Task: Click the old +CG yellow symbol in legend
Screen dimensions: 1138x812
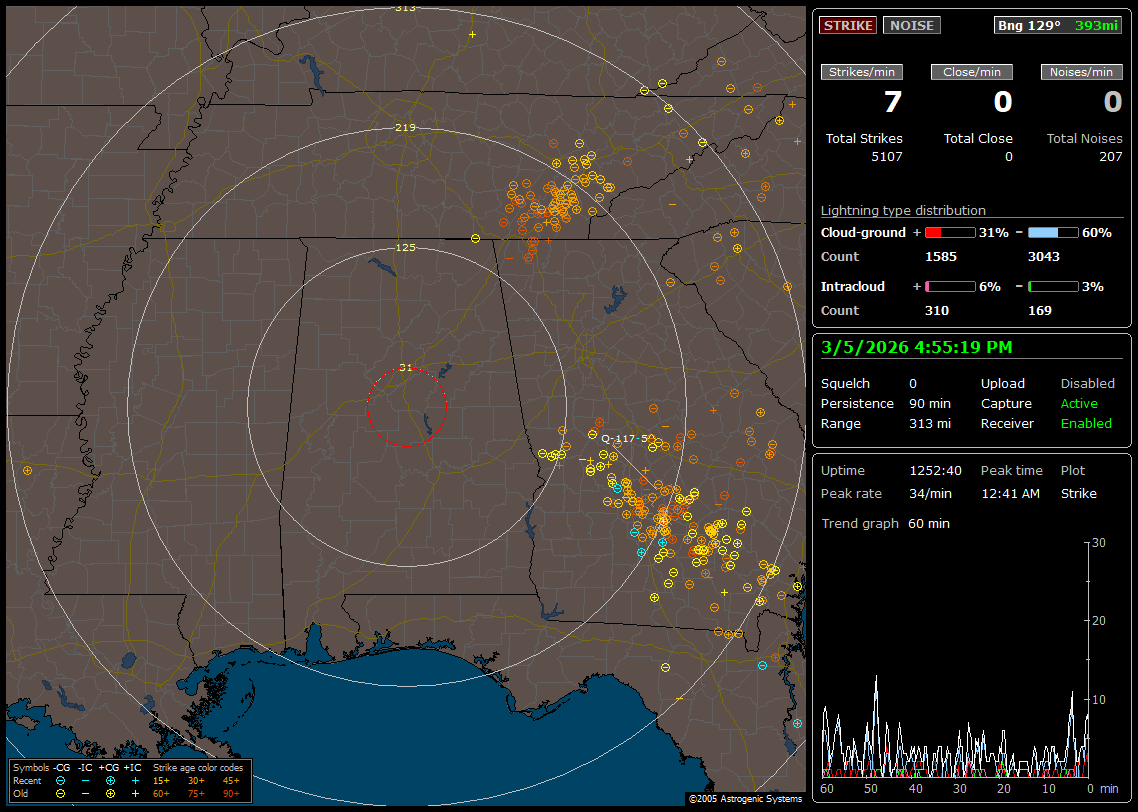Action: coord(110,793)
